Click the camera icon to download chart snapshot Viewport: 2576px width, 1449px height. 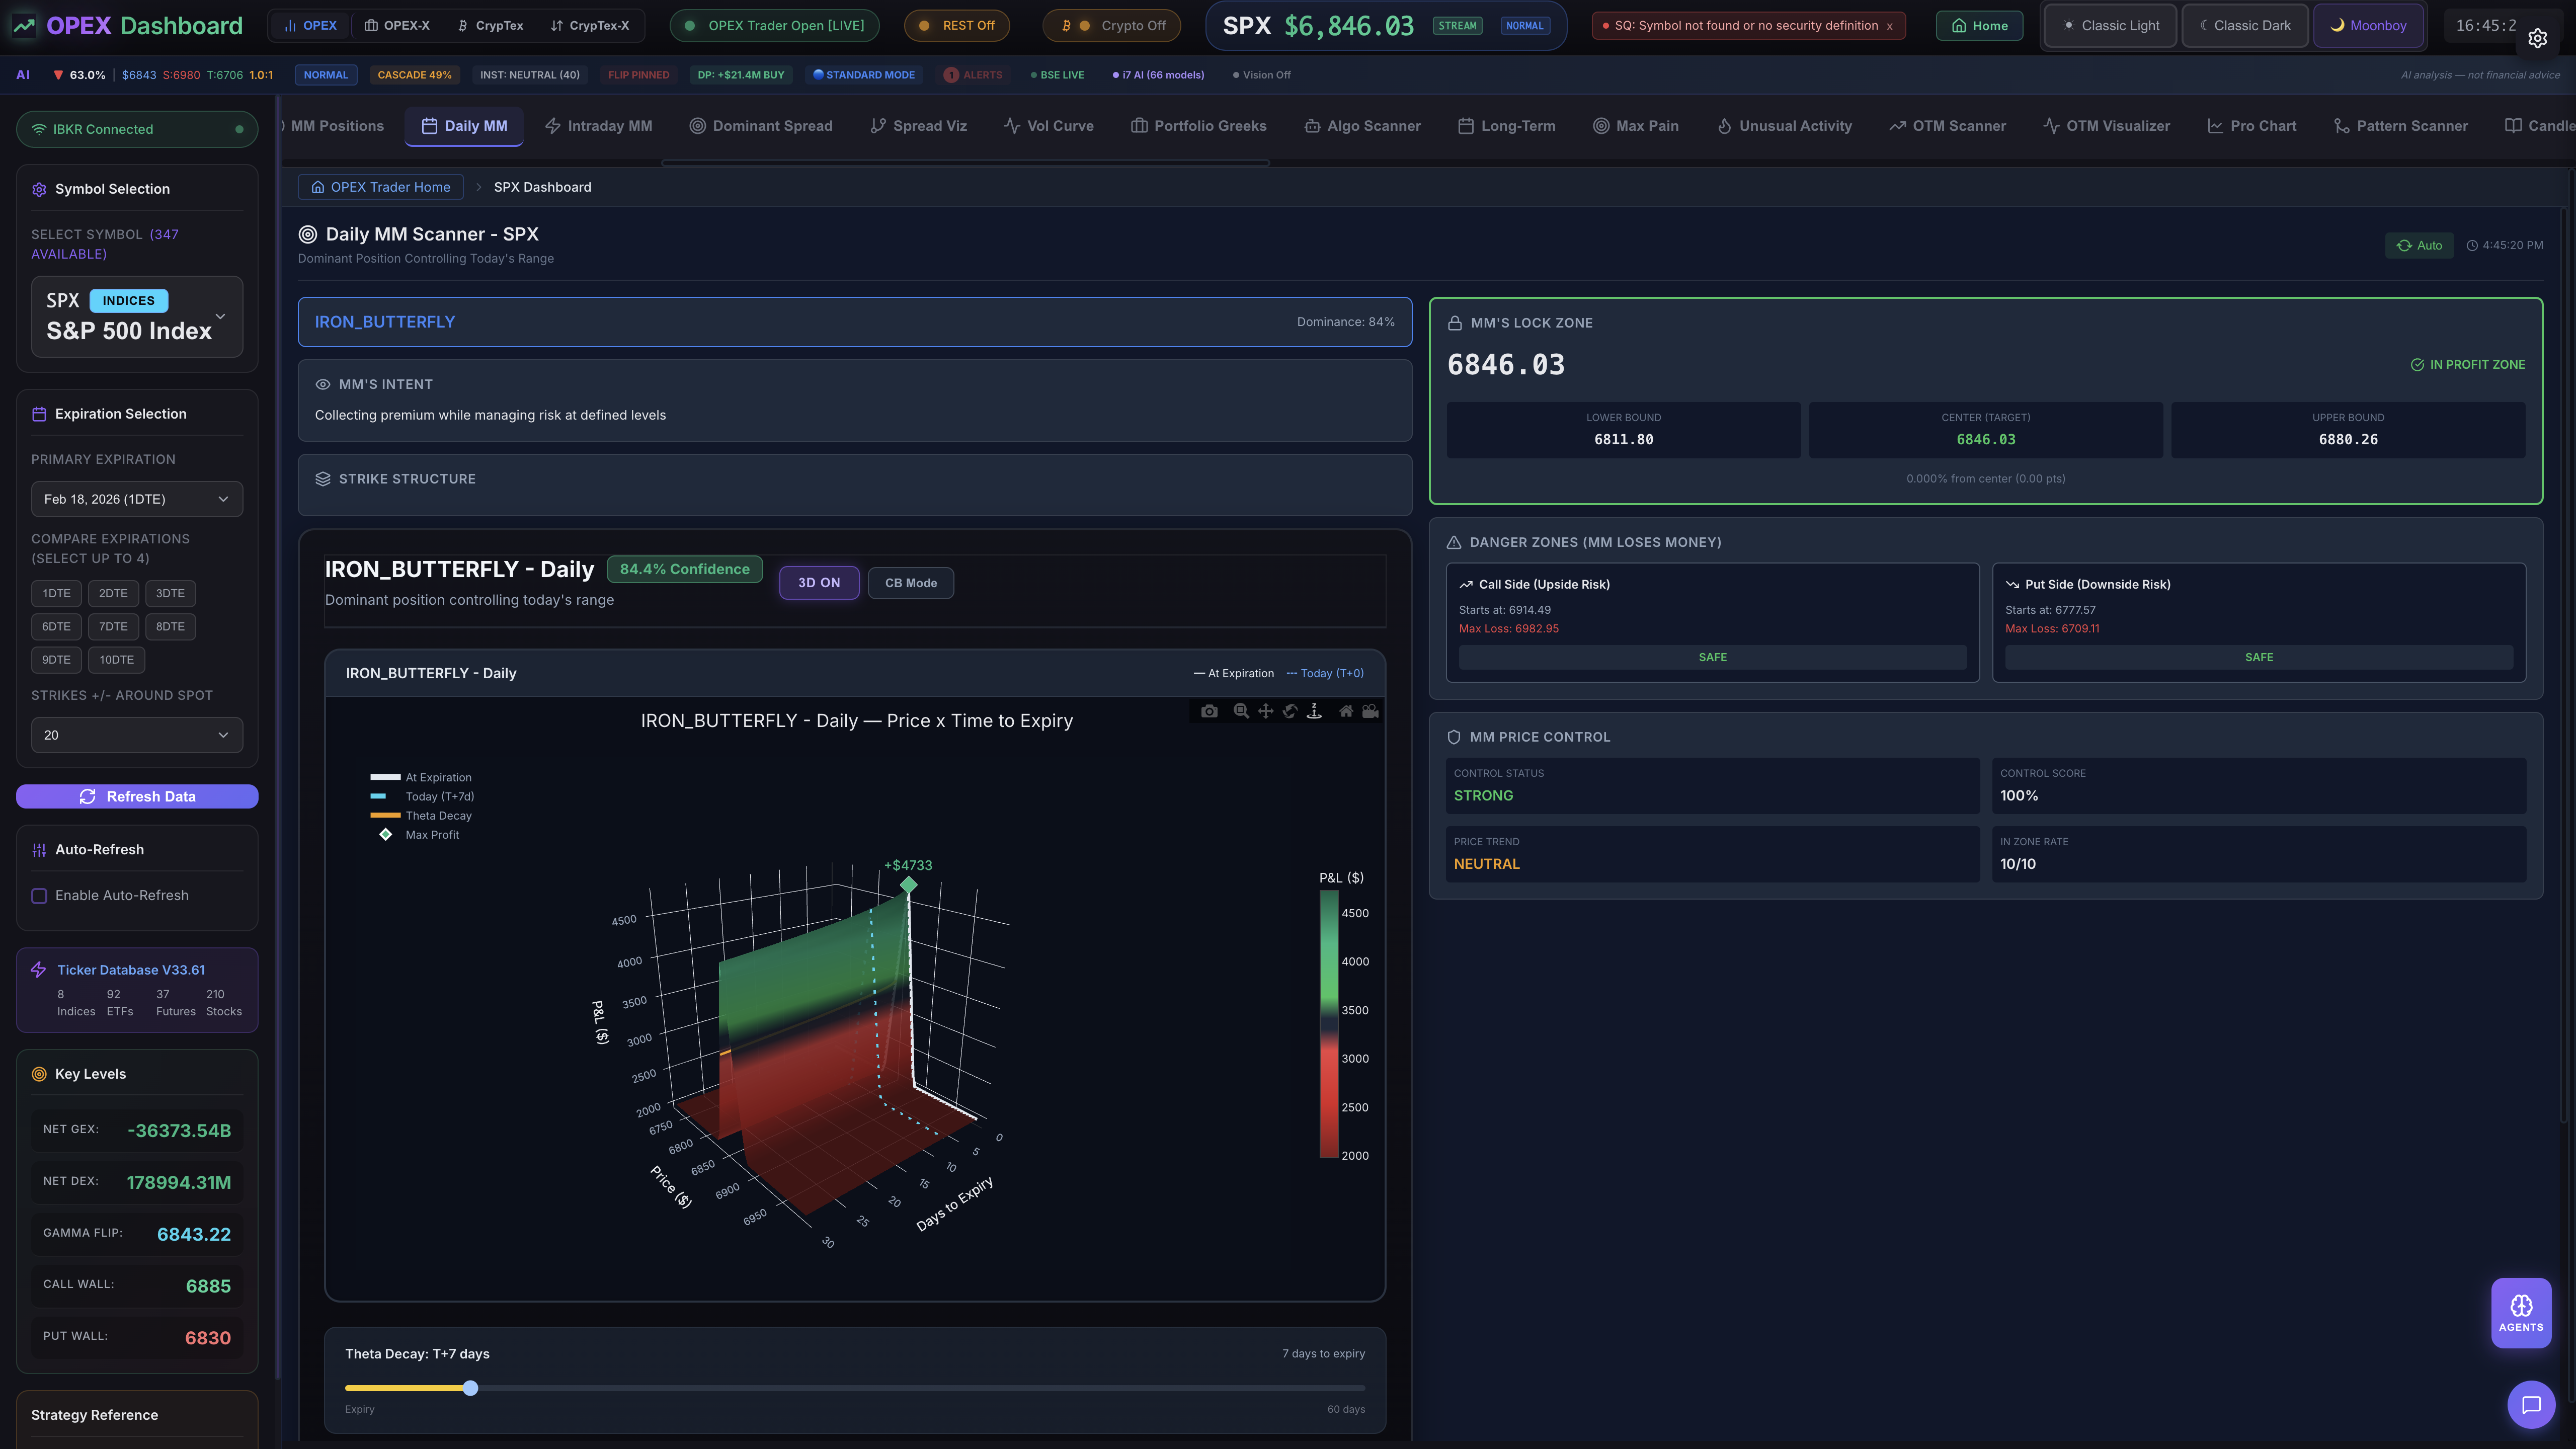[1210, 711]
